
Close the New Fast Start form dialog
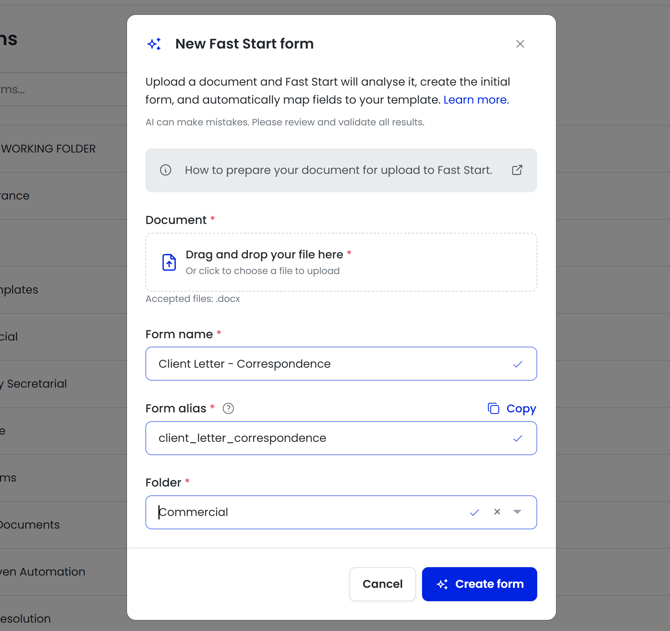coord(520,44)
